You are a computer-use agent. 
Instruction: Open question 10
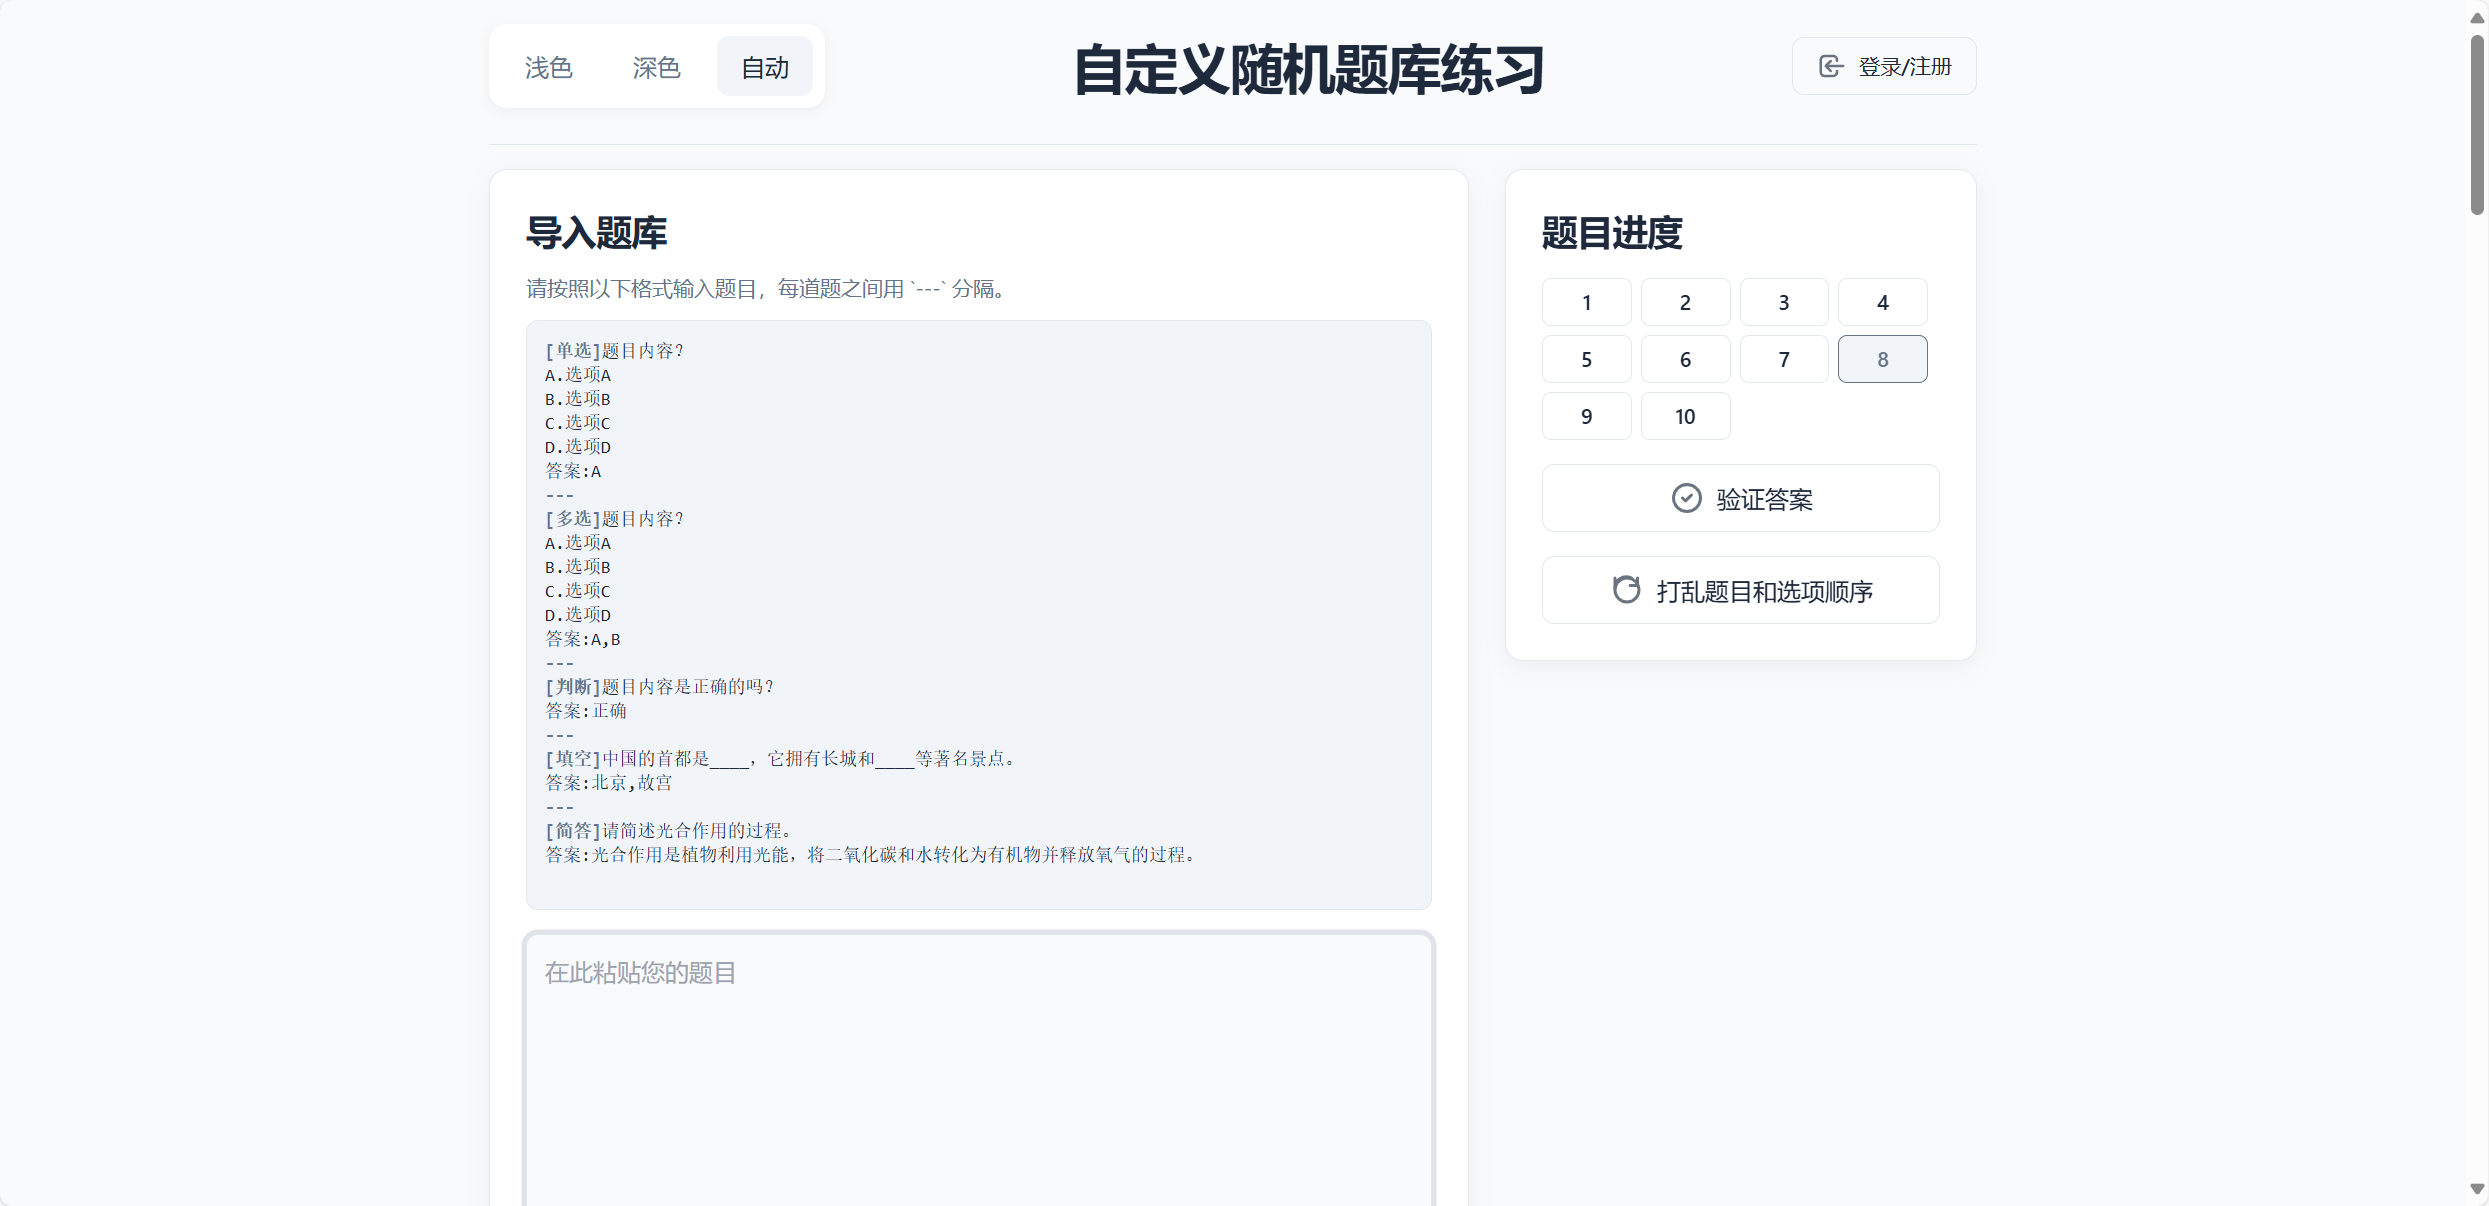point(1685,417)
